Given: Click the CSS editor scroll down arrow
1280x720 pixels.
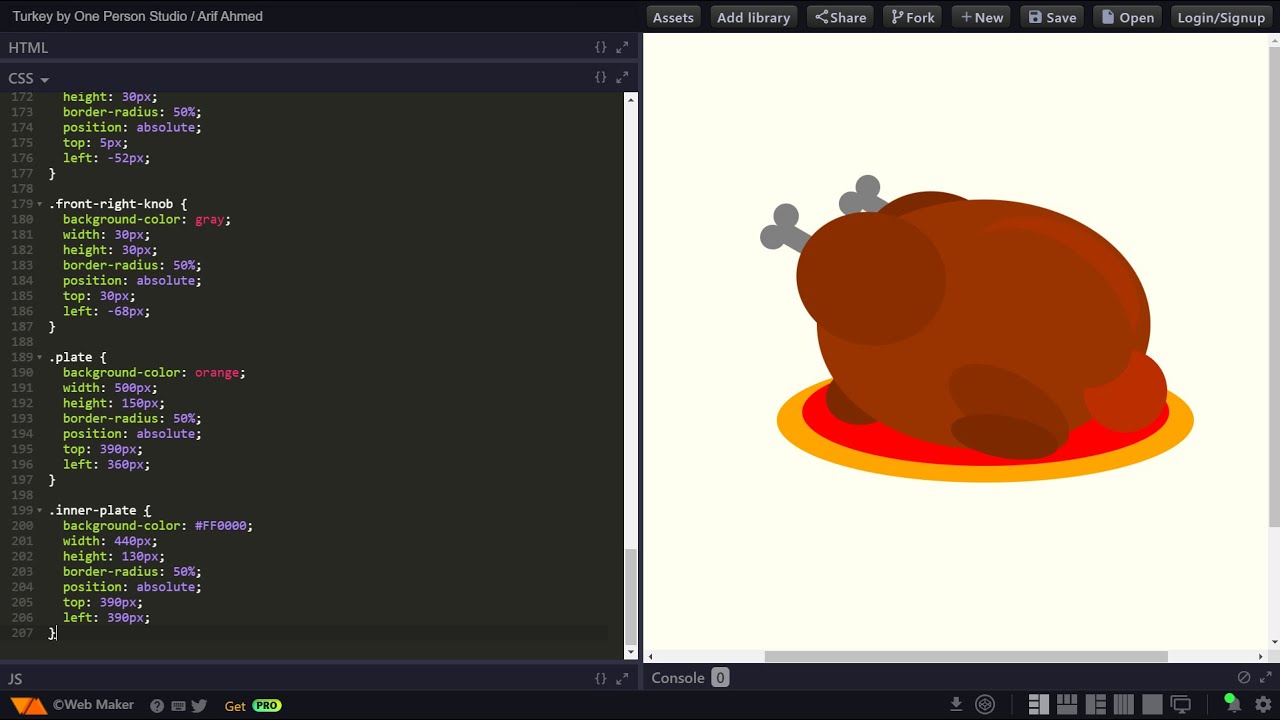Looking at the screenshot, I should point(630,653).
